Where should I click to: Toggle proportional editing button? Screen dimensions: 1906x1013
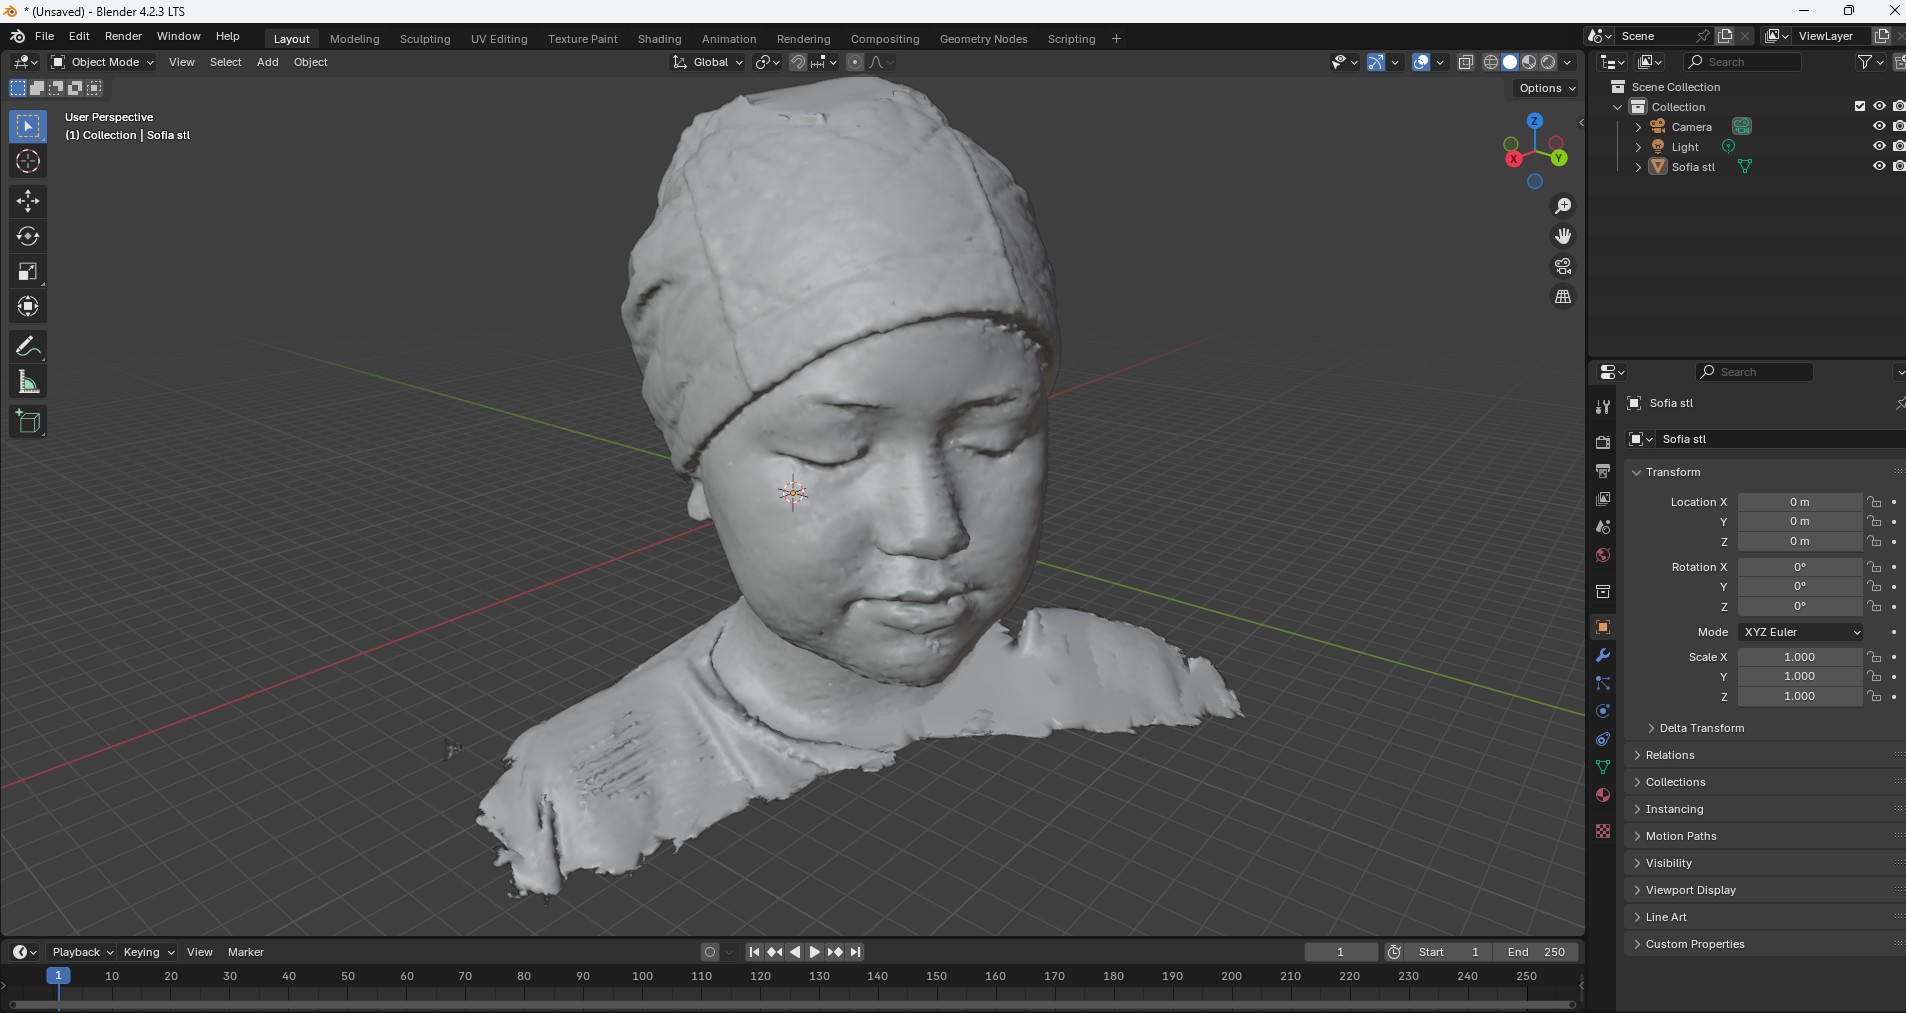tap(854, 62)
